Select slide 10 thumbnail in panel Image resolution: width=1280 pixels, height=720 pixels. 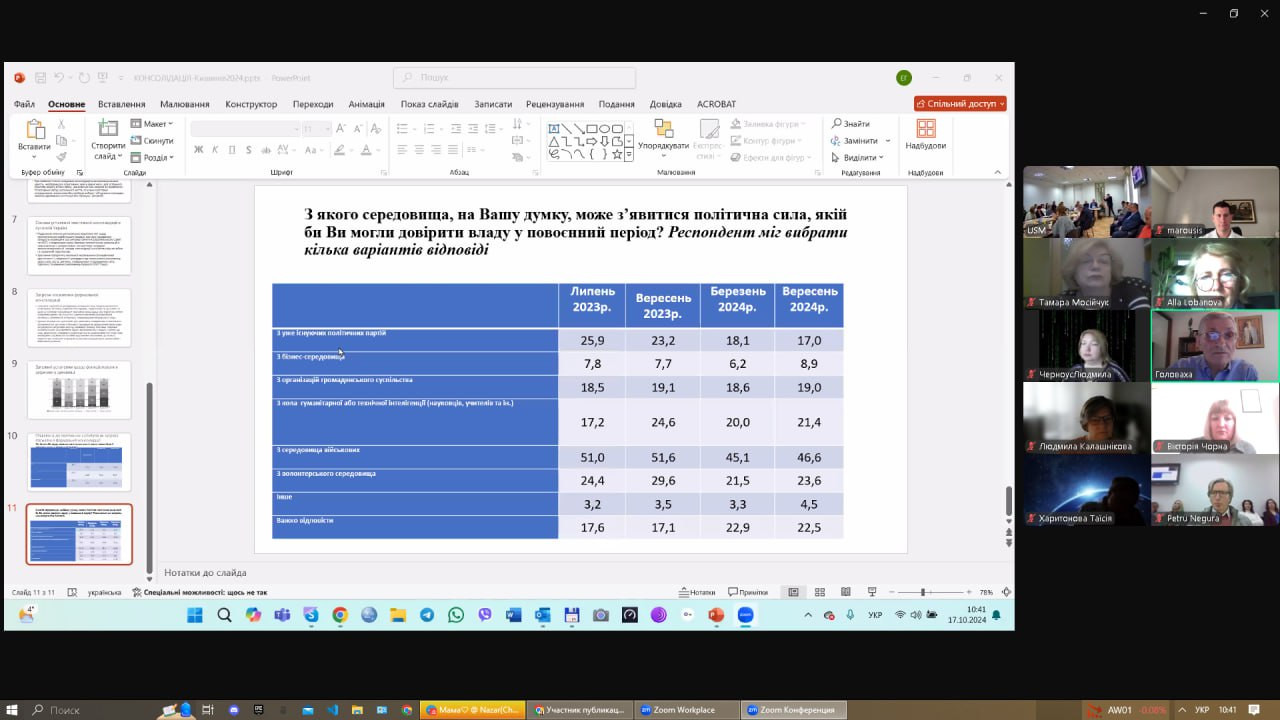pyautogui.click(x=79, y=462)
